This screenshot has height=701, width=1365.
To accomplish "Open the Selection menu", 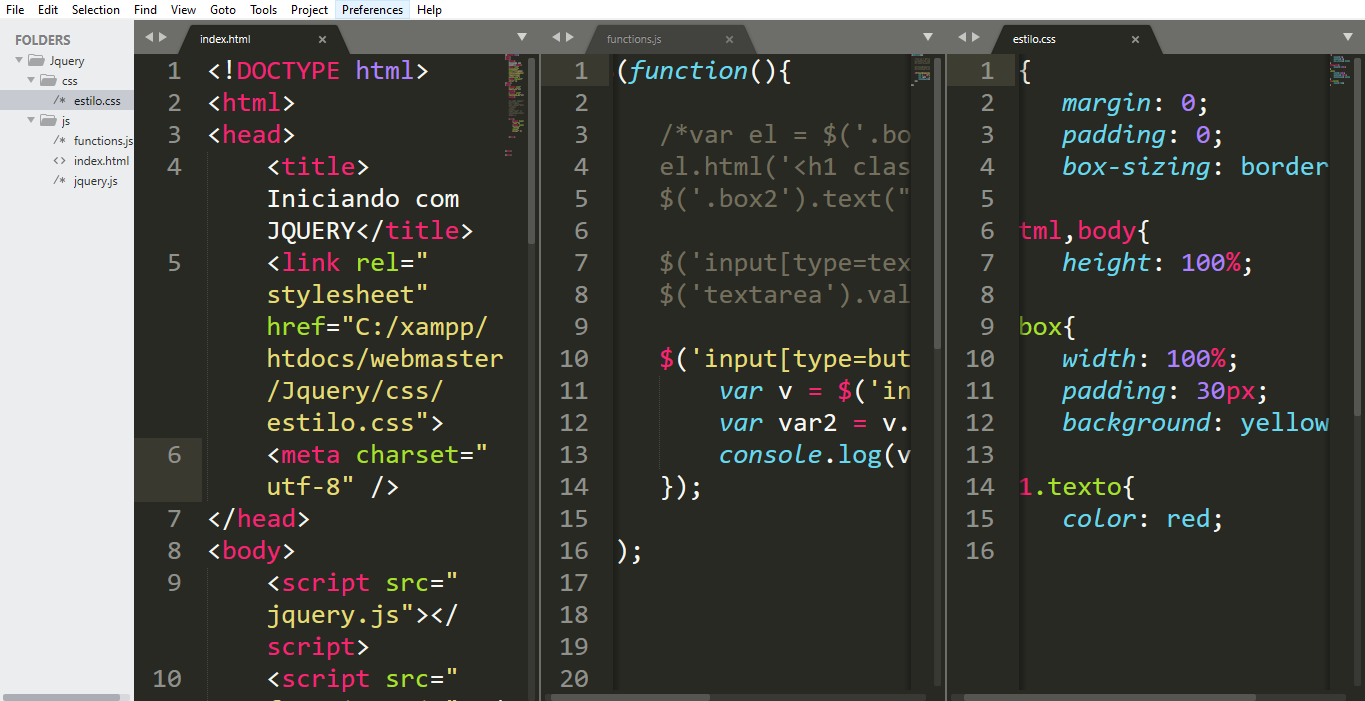I will point(96,10).
